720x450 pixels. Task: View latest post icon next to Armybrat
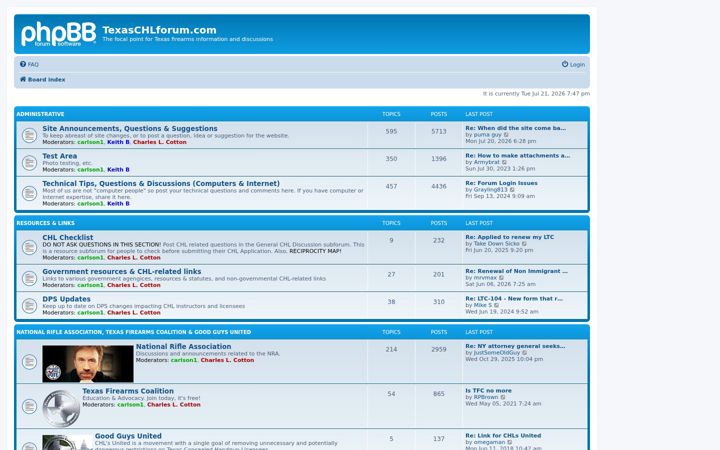click(x=504, y=163)
